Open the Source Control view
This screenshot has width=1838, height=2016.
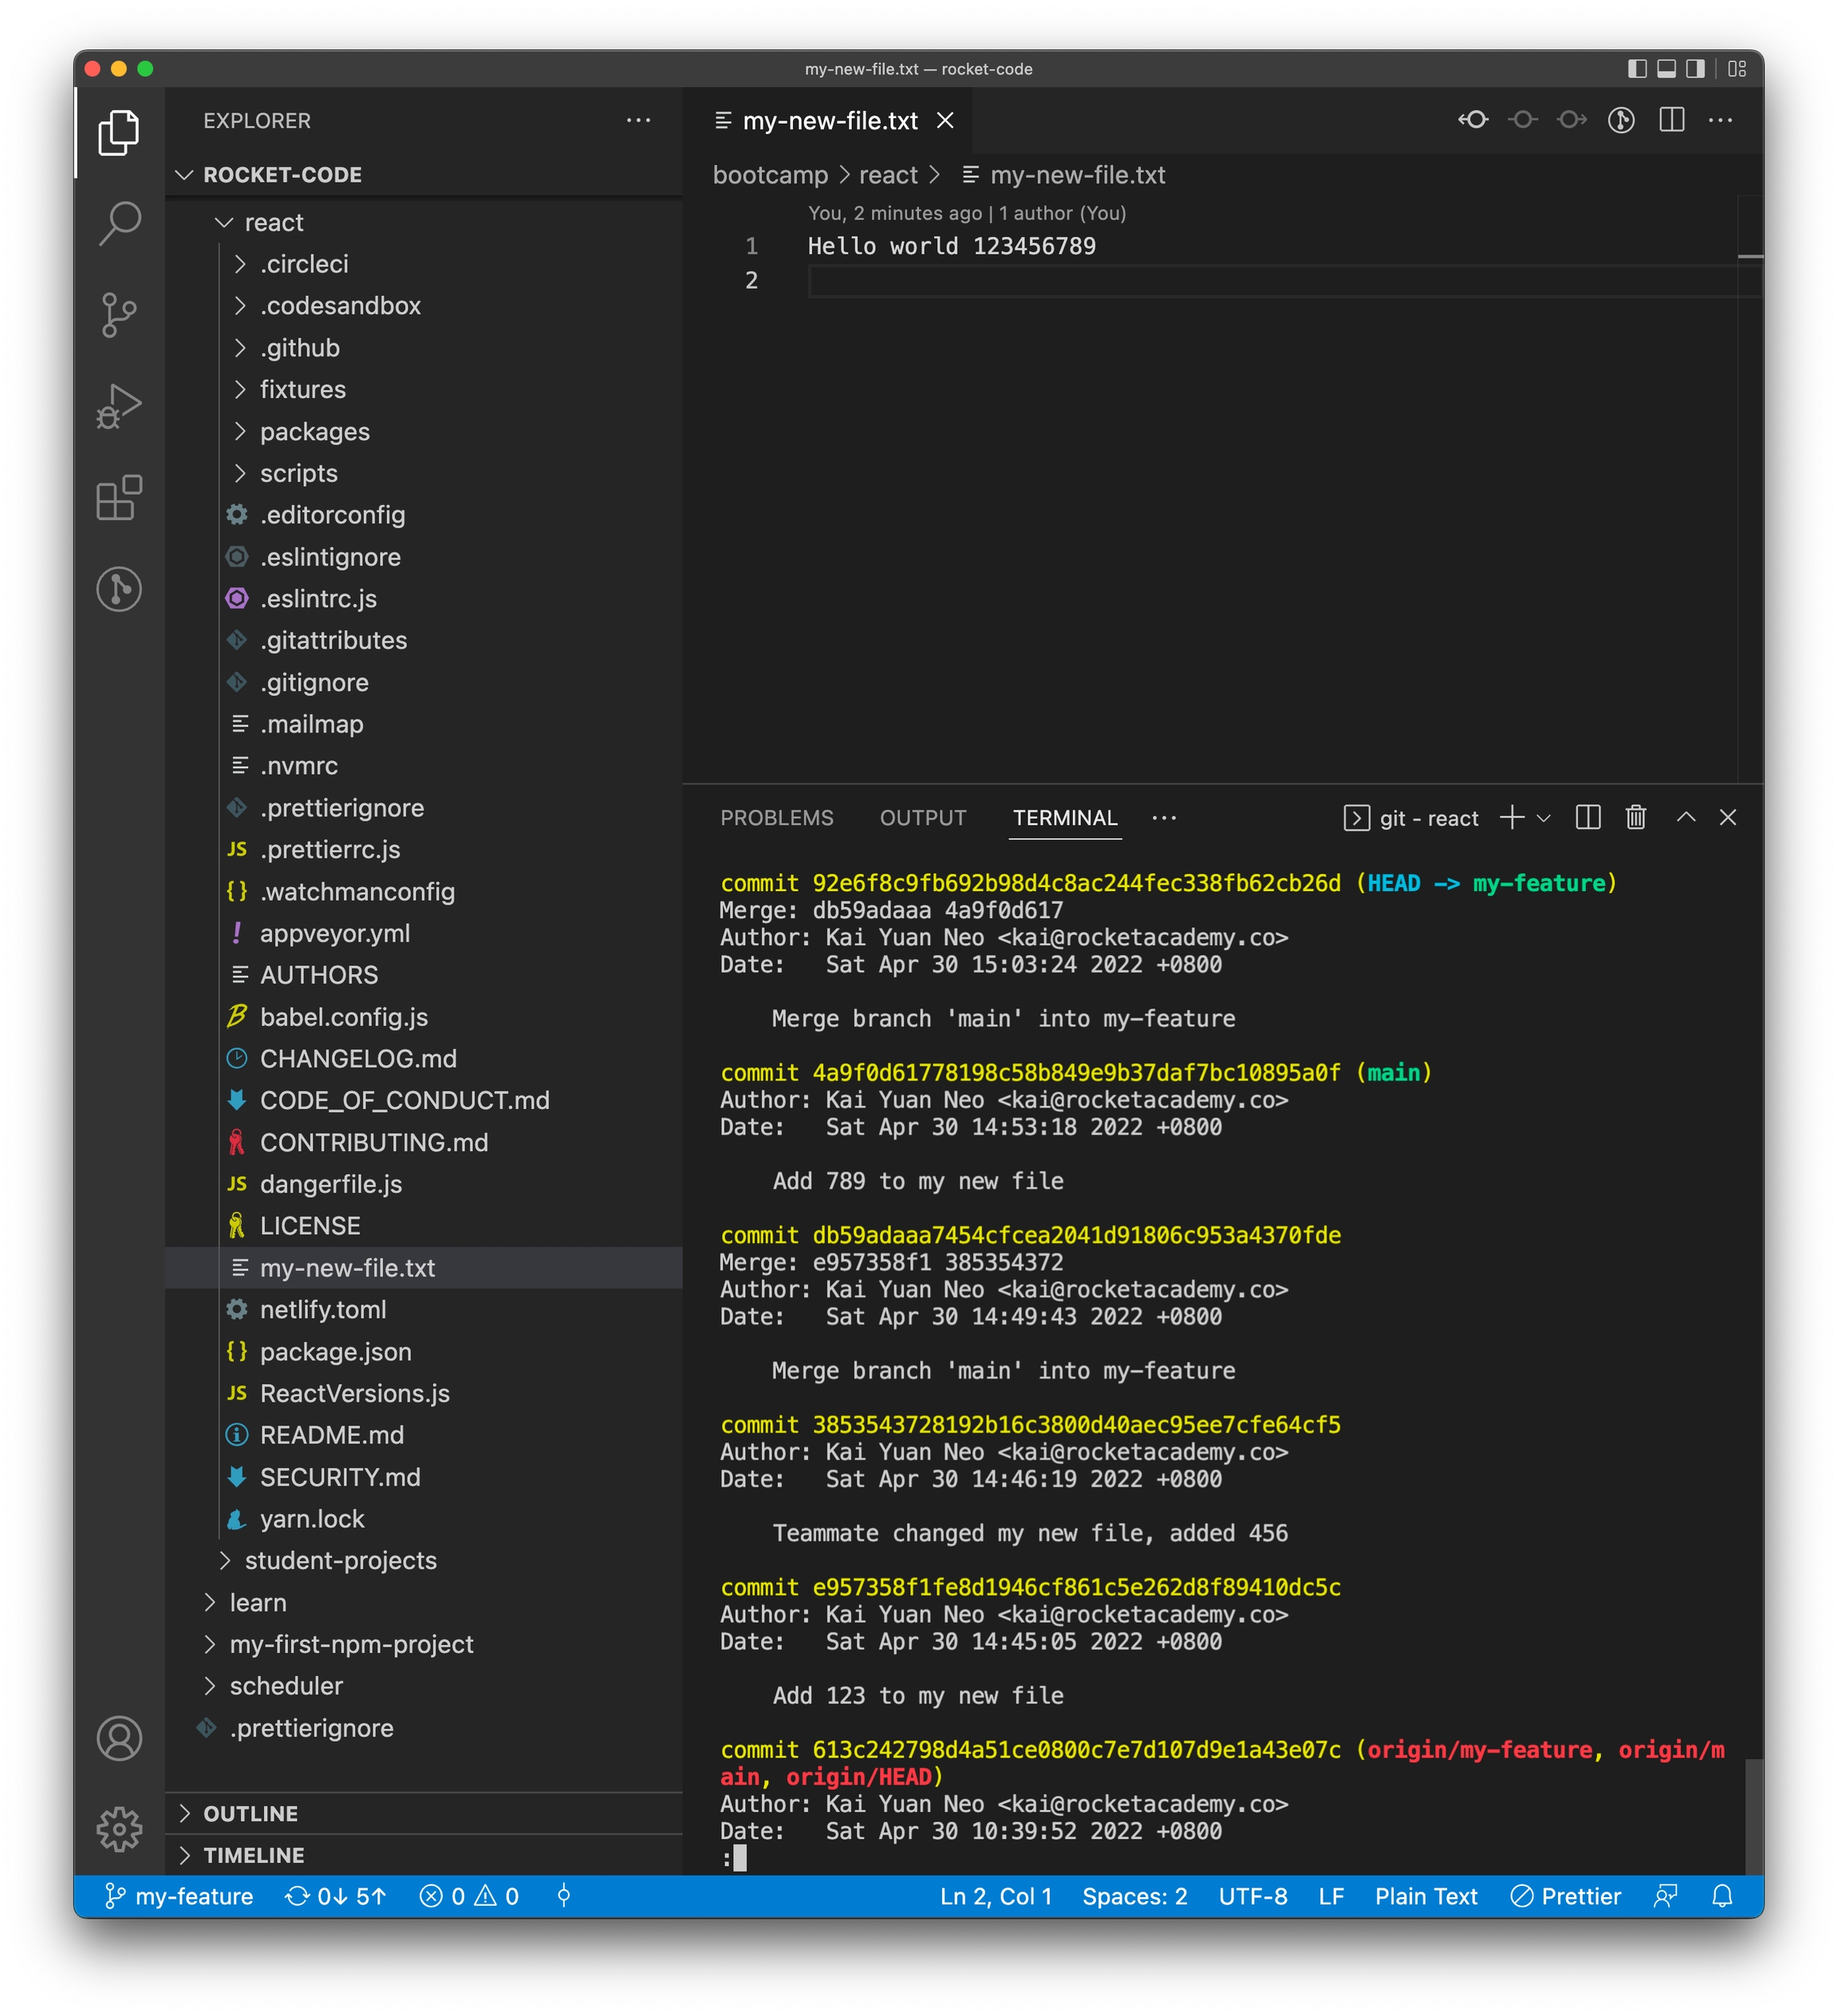(119, 315)
